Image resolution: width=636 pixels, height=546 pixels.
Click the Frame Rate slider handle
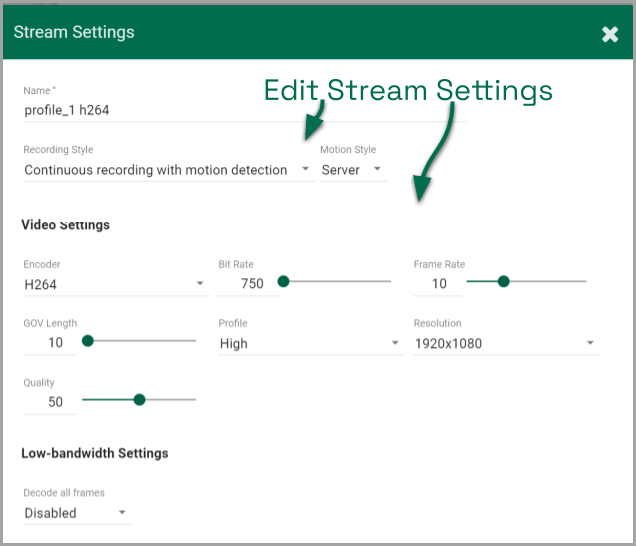click(503, 282)
